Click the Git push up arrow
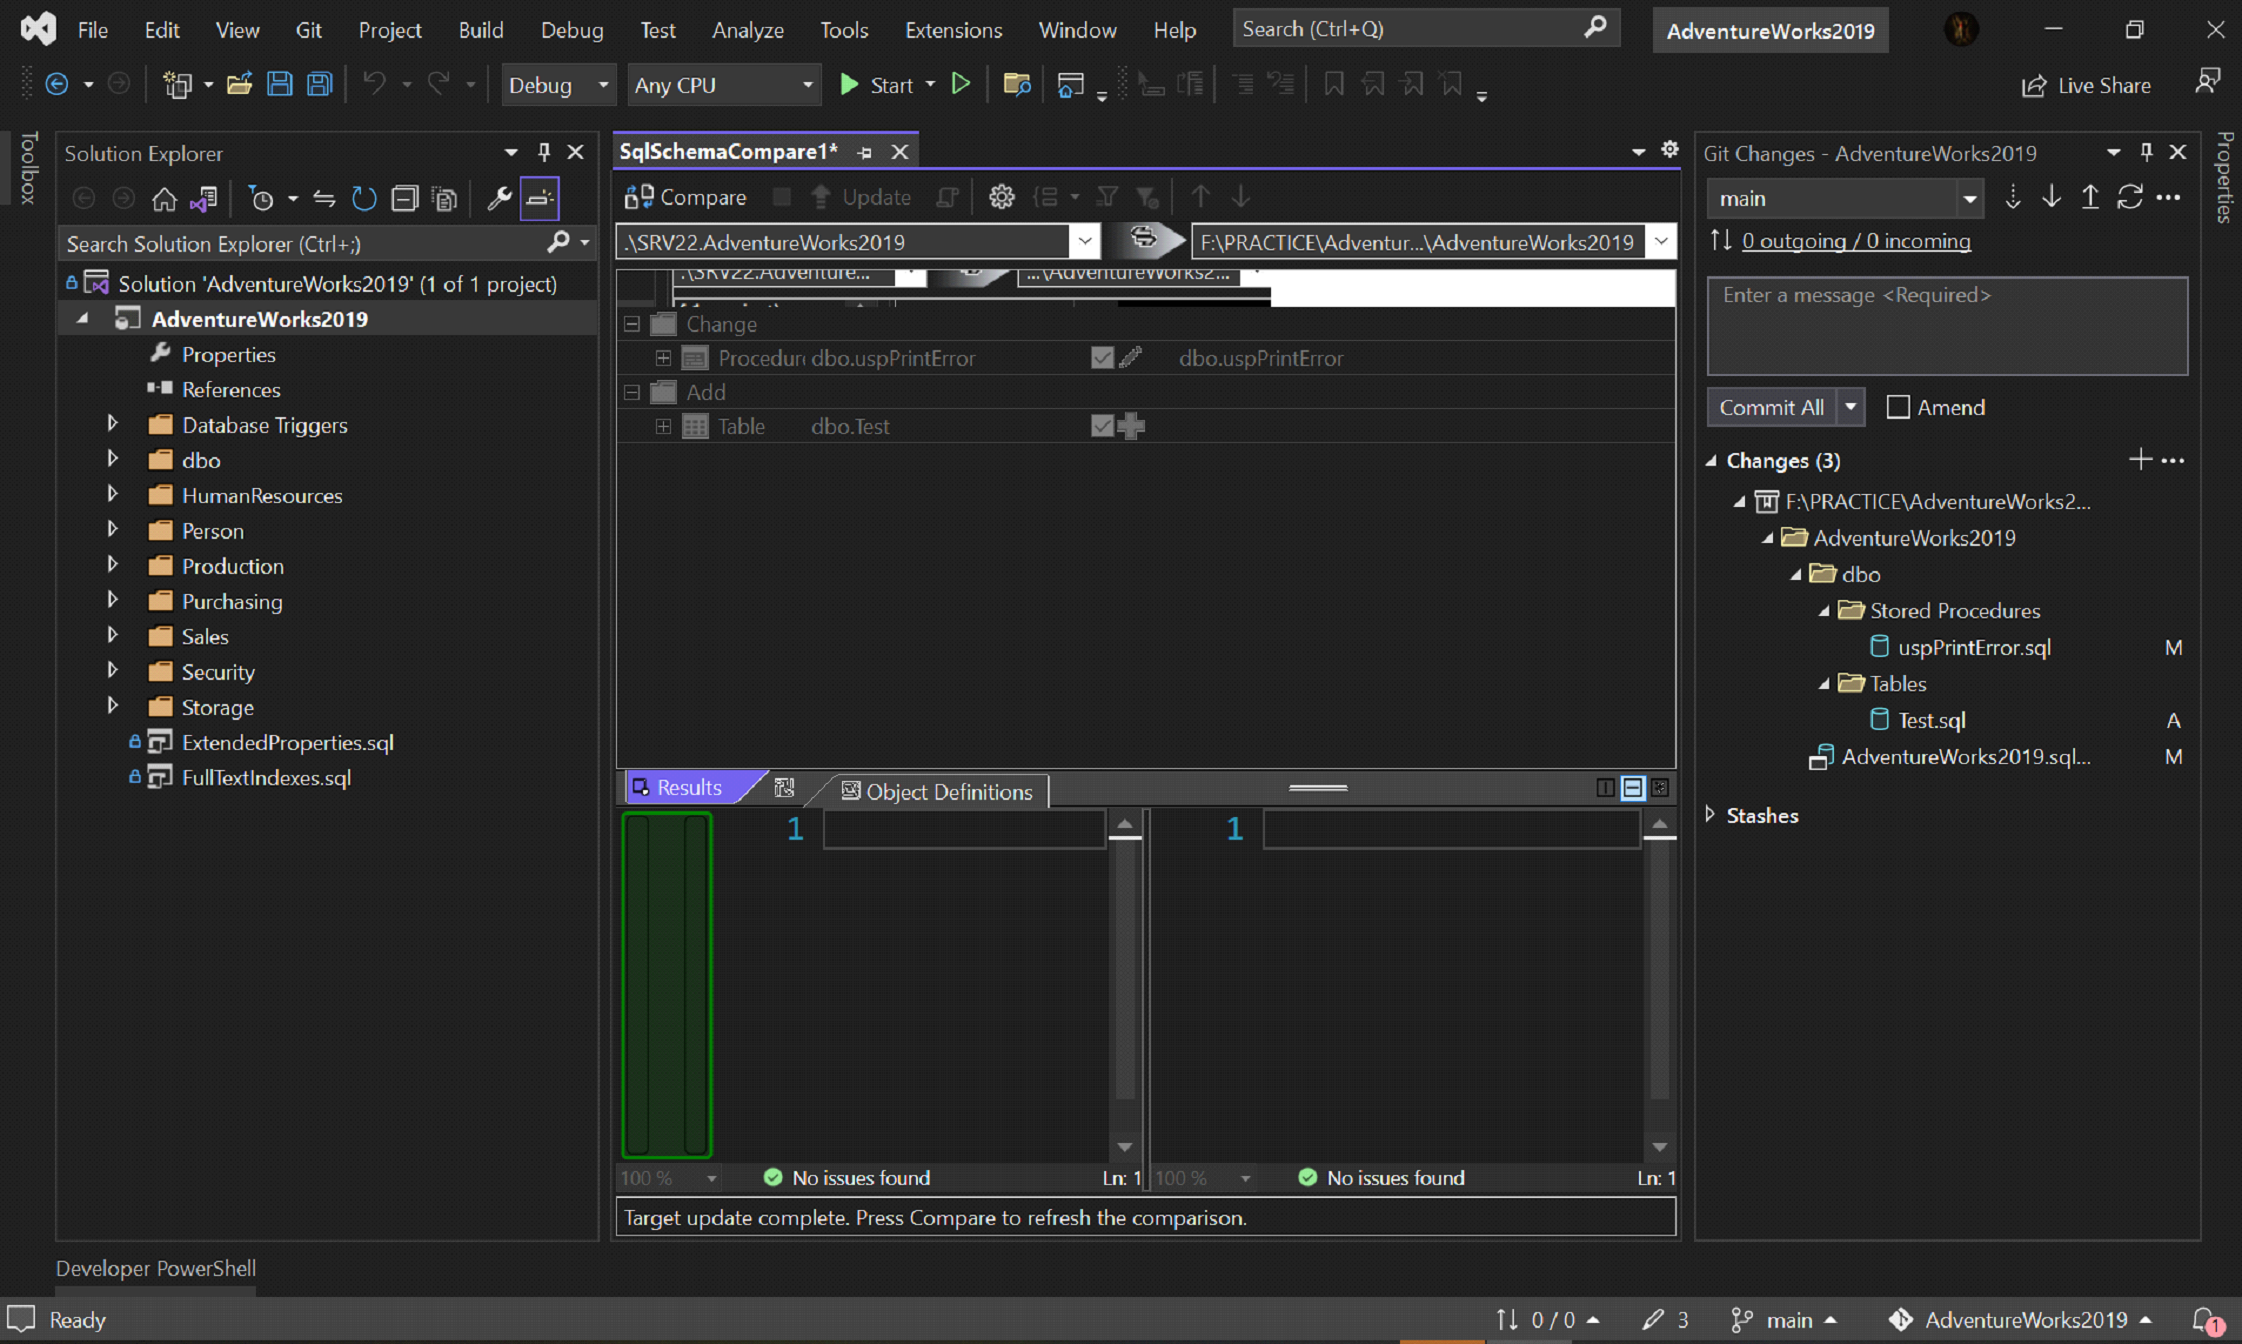The width and height of the screenshot is (2242, 1344). [2090, 198]
